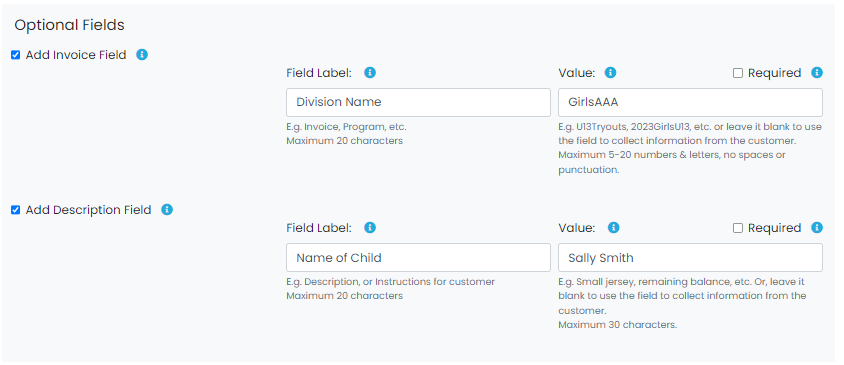Click info icon next to invoice Field Label
This screenshot has height=365, width=844.
point(370,72)
